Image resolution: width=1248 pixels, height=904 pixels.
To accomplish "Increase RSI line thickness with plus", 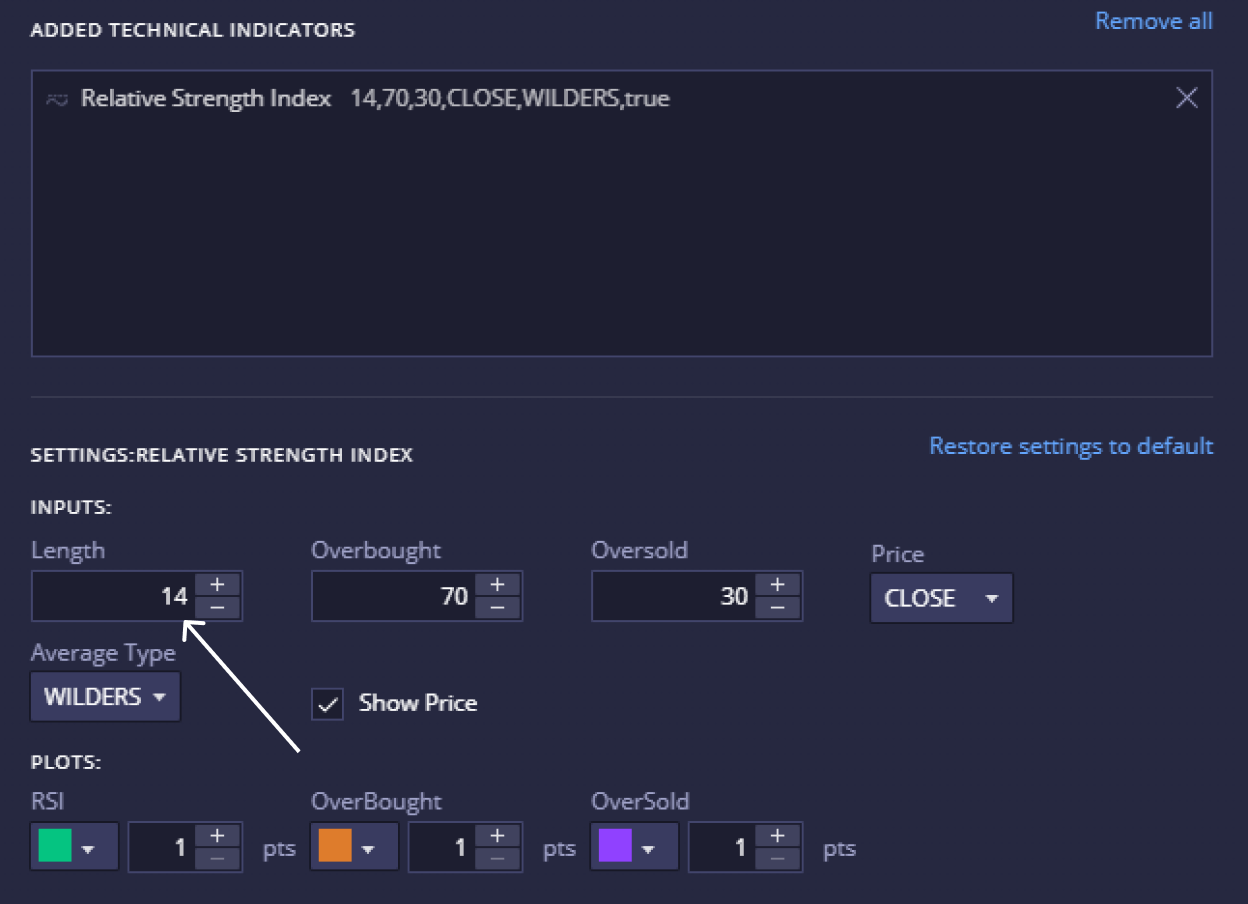I will point(218,836).
